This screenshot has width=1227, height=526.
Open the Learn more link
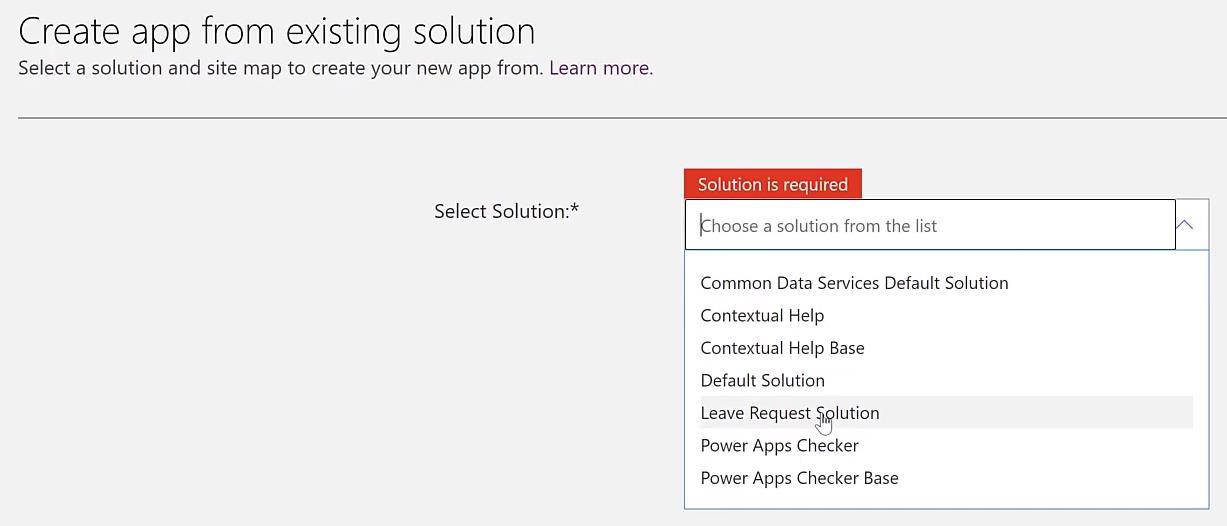601,68
